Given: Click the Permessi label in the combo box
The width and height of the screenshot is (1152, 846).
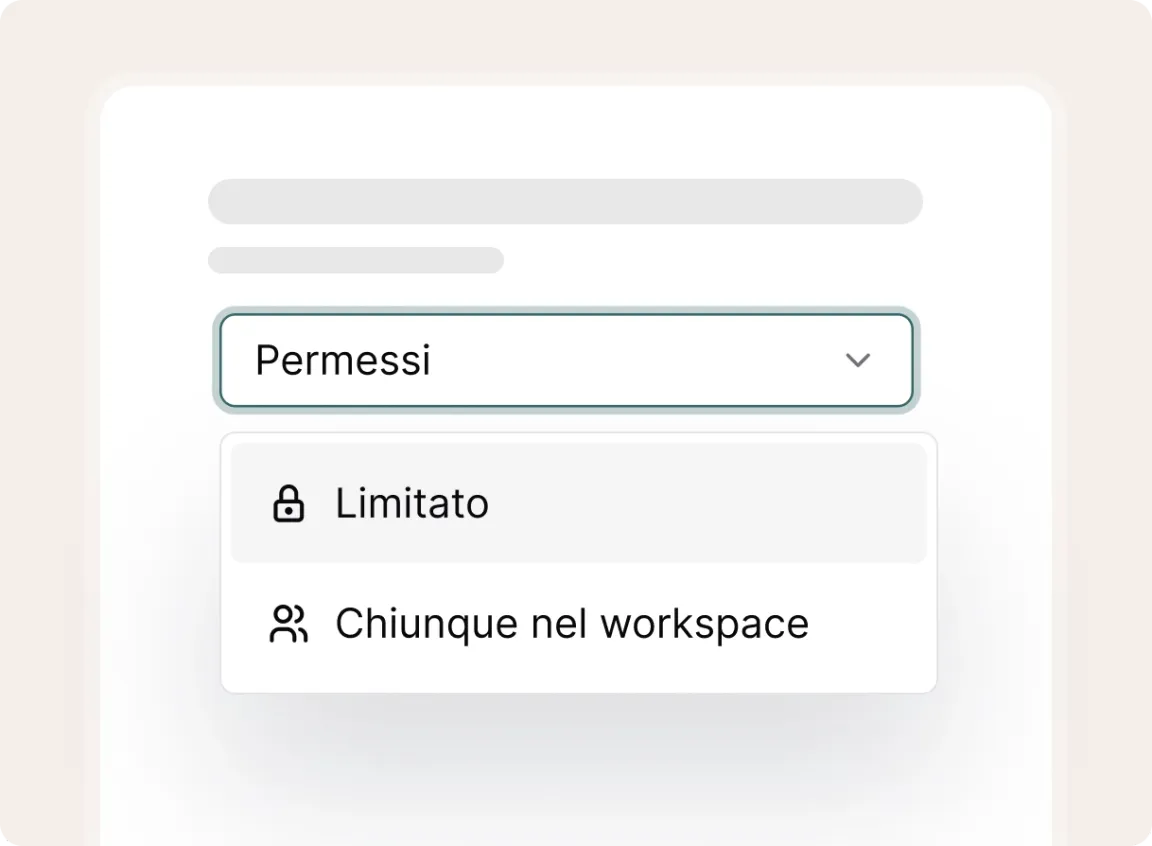Looking at the screenshot, I should [343, 360].
